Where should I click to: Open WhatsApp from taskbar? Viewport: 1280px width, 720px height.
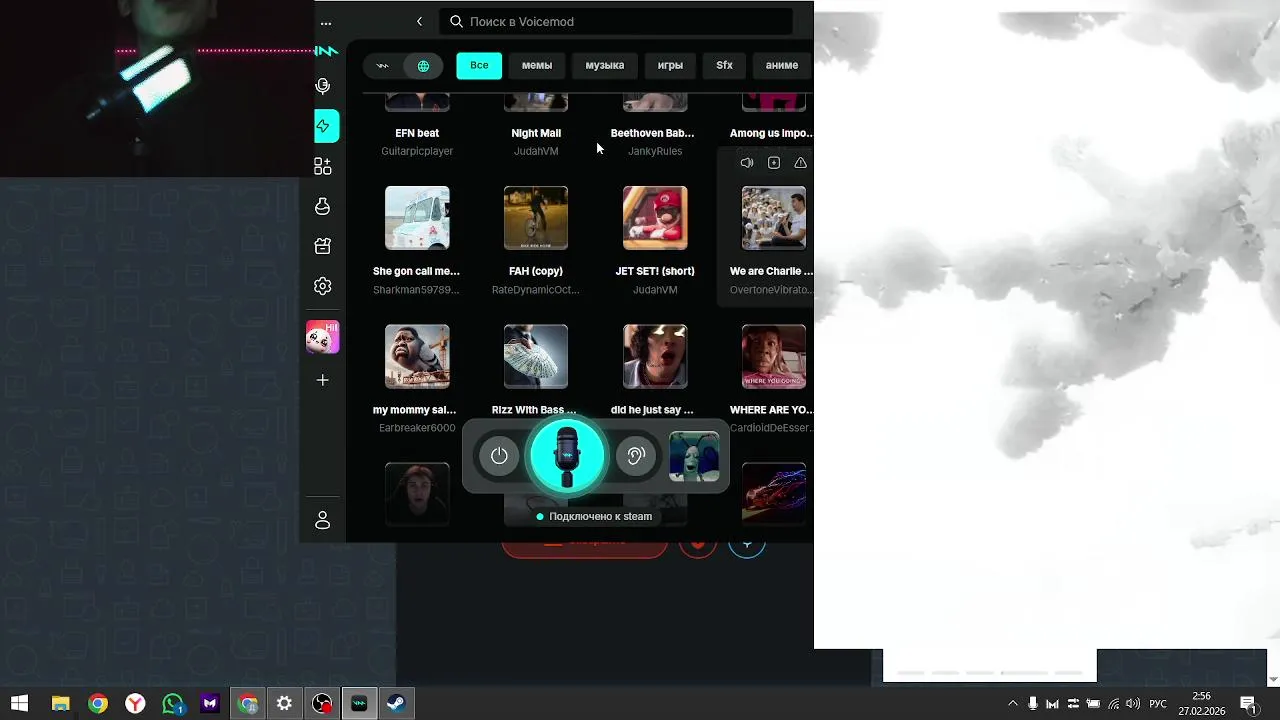173,704
